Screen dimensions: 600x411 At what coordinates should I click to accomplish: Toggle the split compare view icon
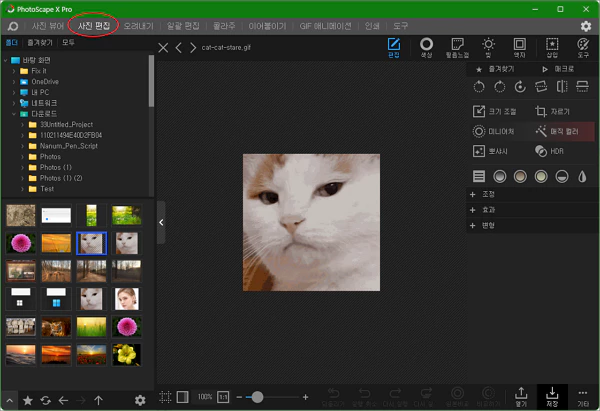click(x=183, y=397)
